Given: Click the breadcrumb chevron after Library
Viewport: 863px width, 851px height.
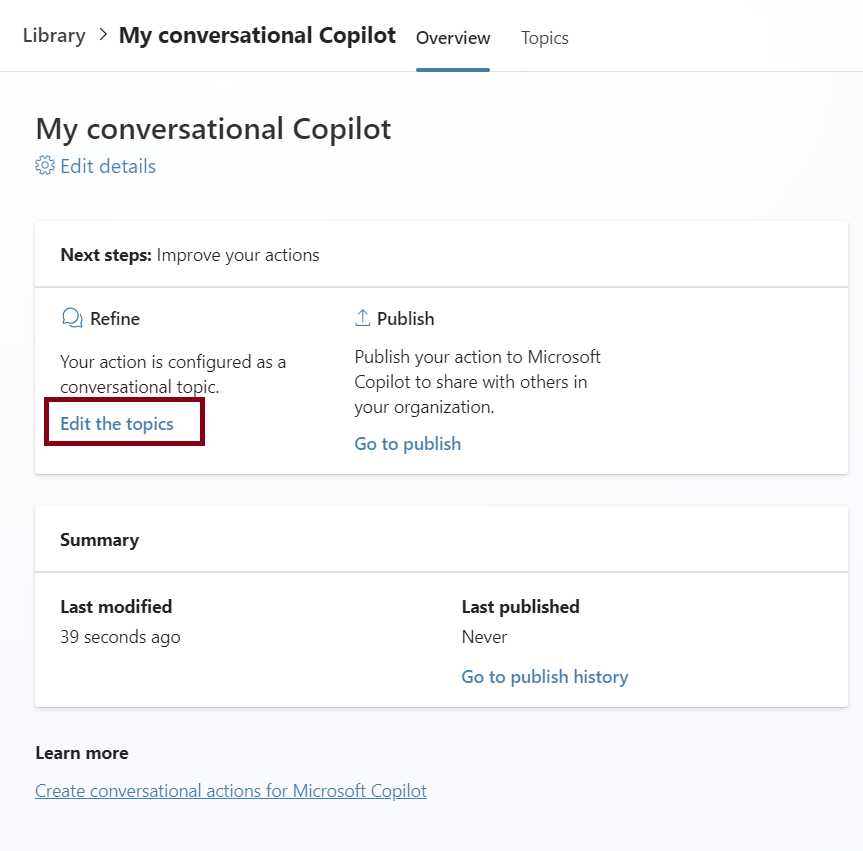Looking at the screenshot, I should (x=102, y=36).
